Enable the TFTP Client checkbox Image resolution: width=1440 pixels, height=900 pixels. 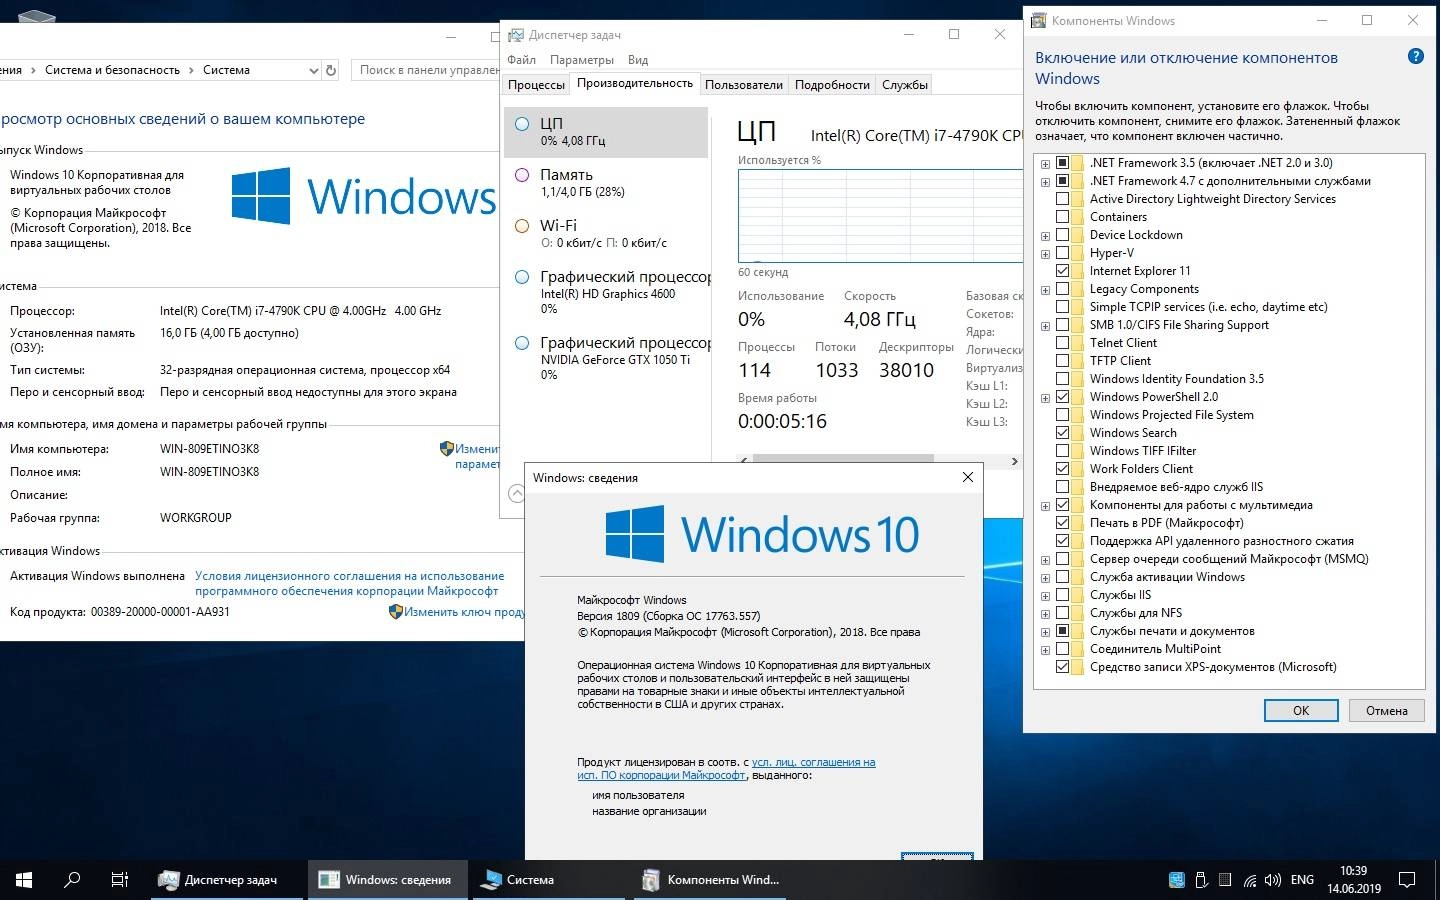pyautogui.click(x=1062, y=361)
